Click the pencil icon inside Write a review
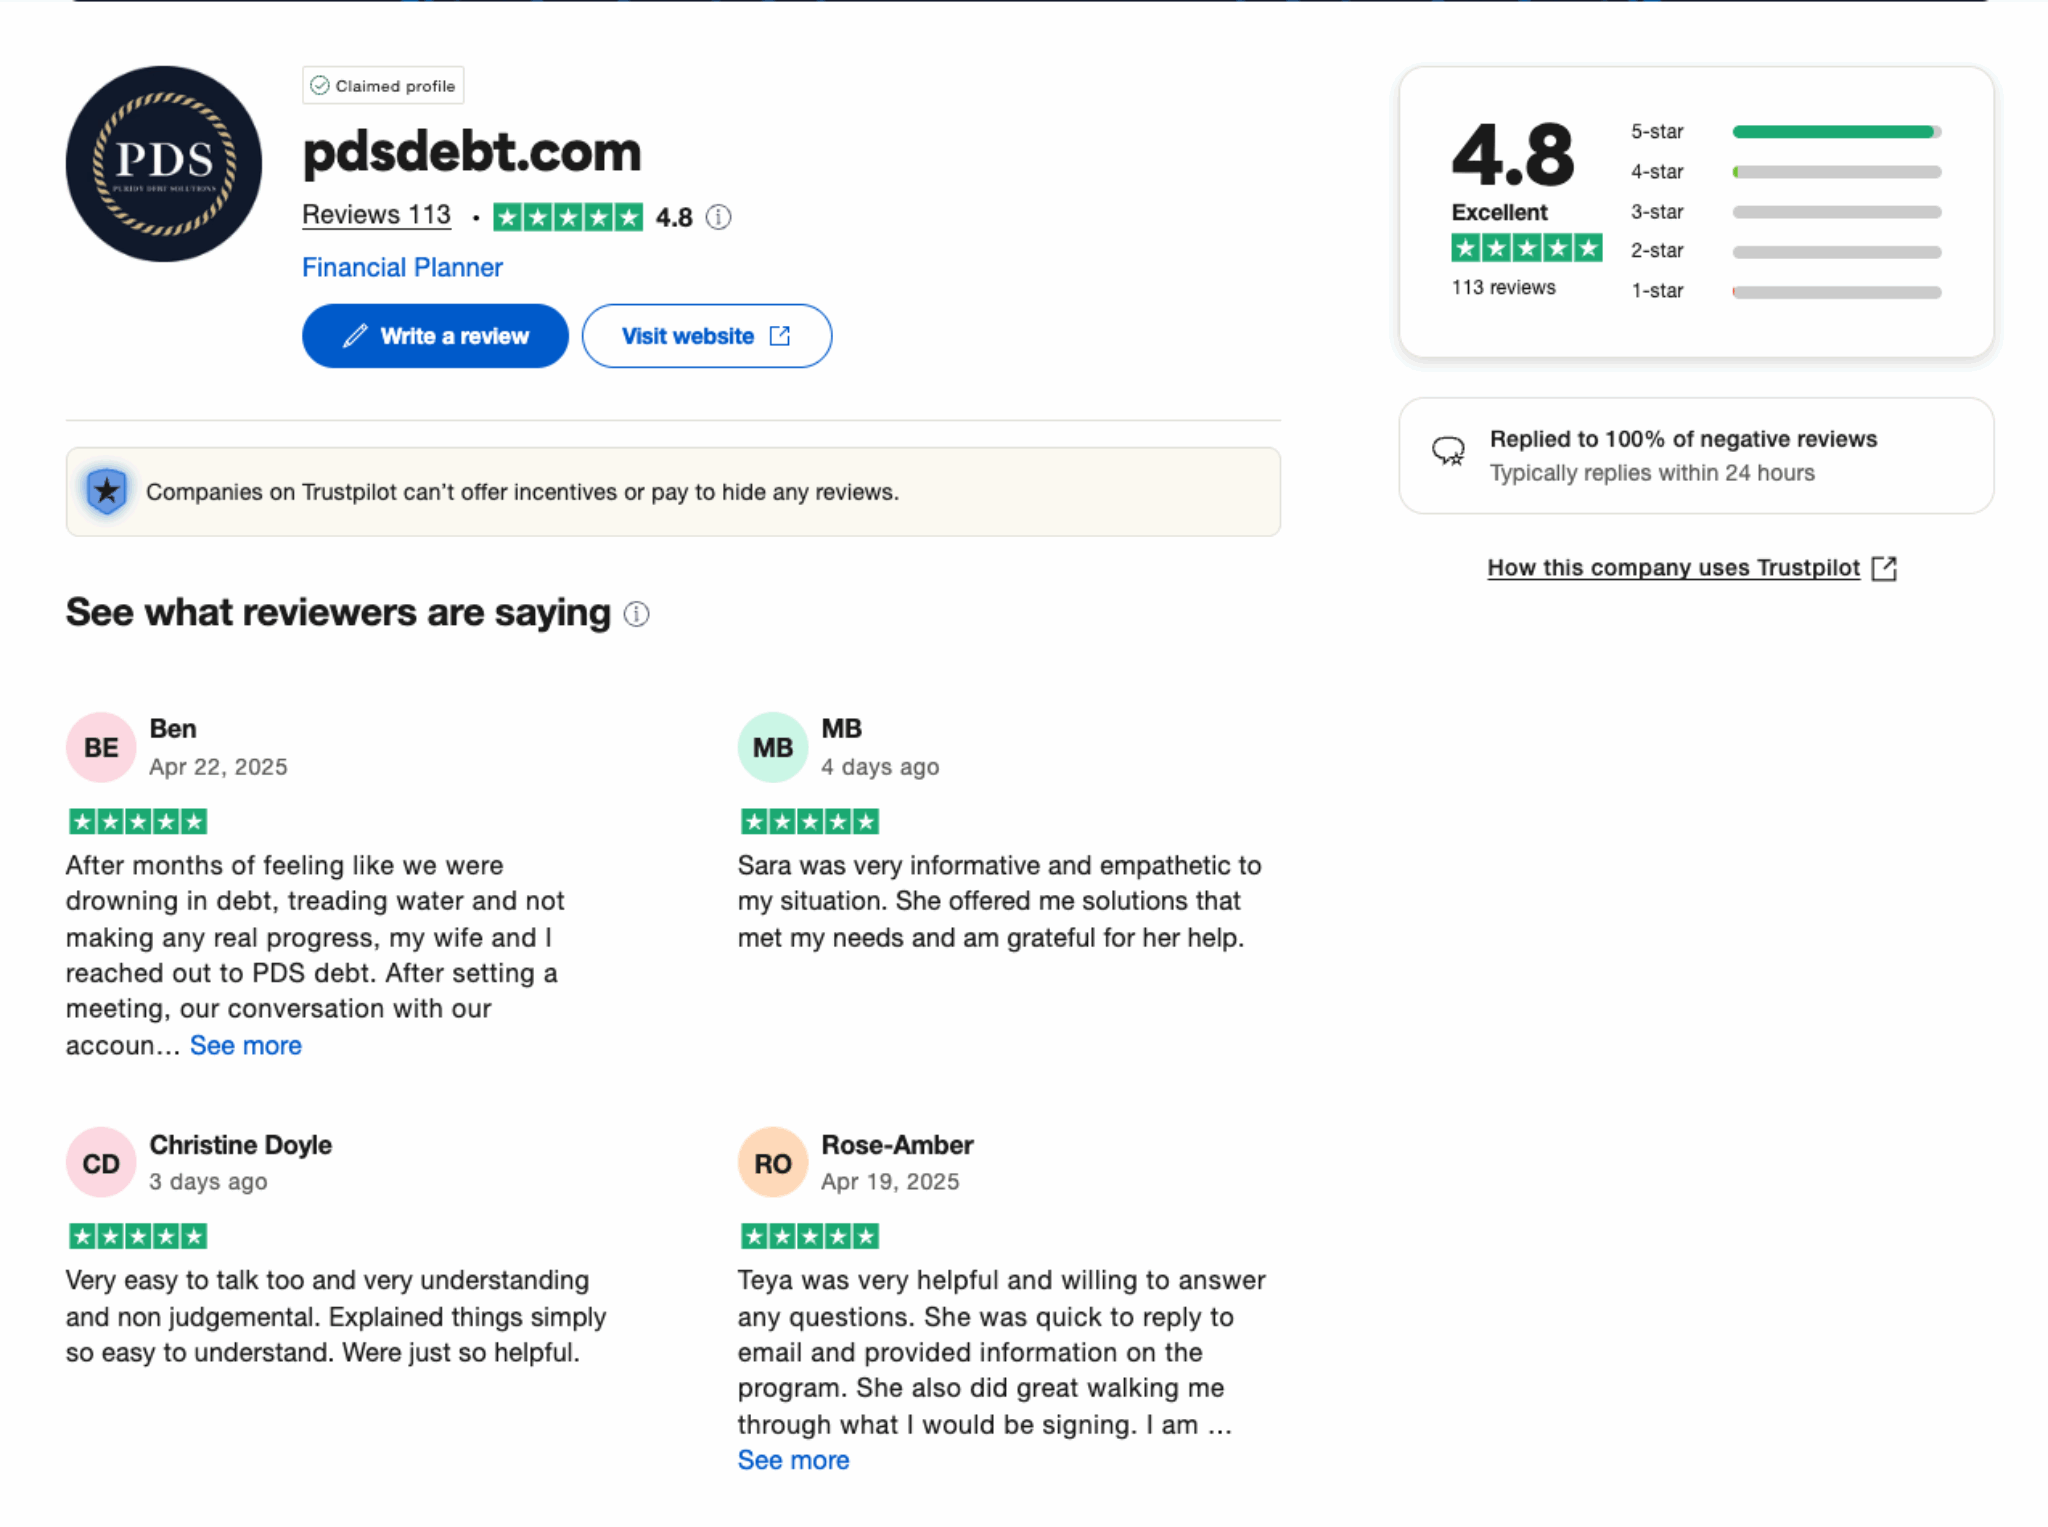The width and height of the screenshot is (2048, 1527). pyautogui.click(x=354, y=336)
